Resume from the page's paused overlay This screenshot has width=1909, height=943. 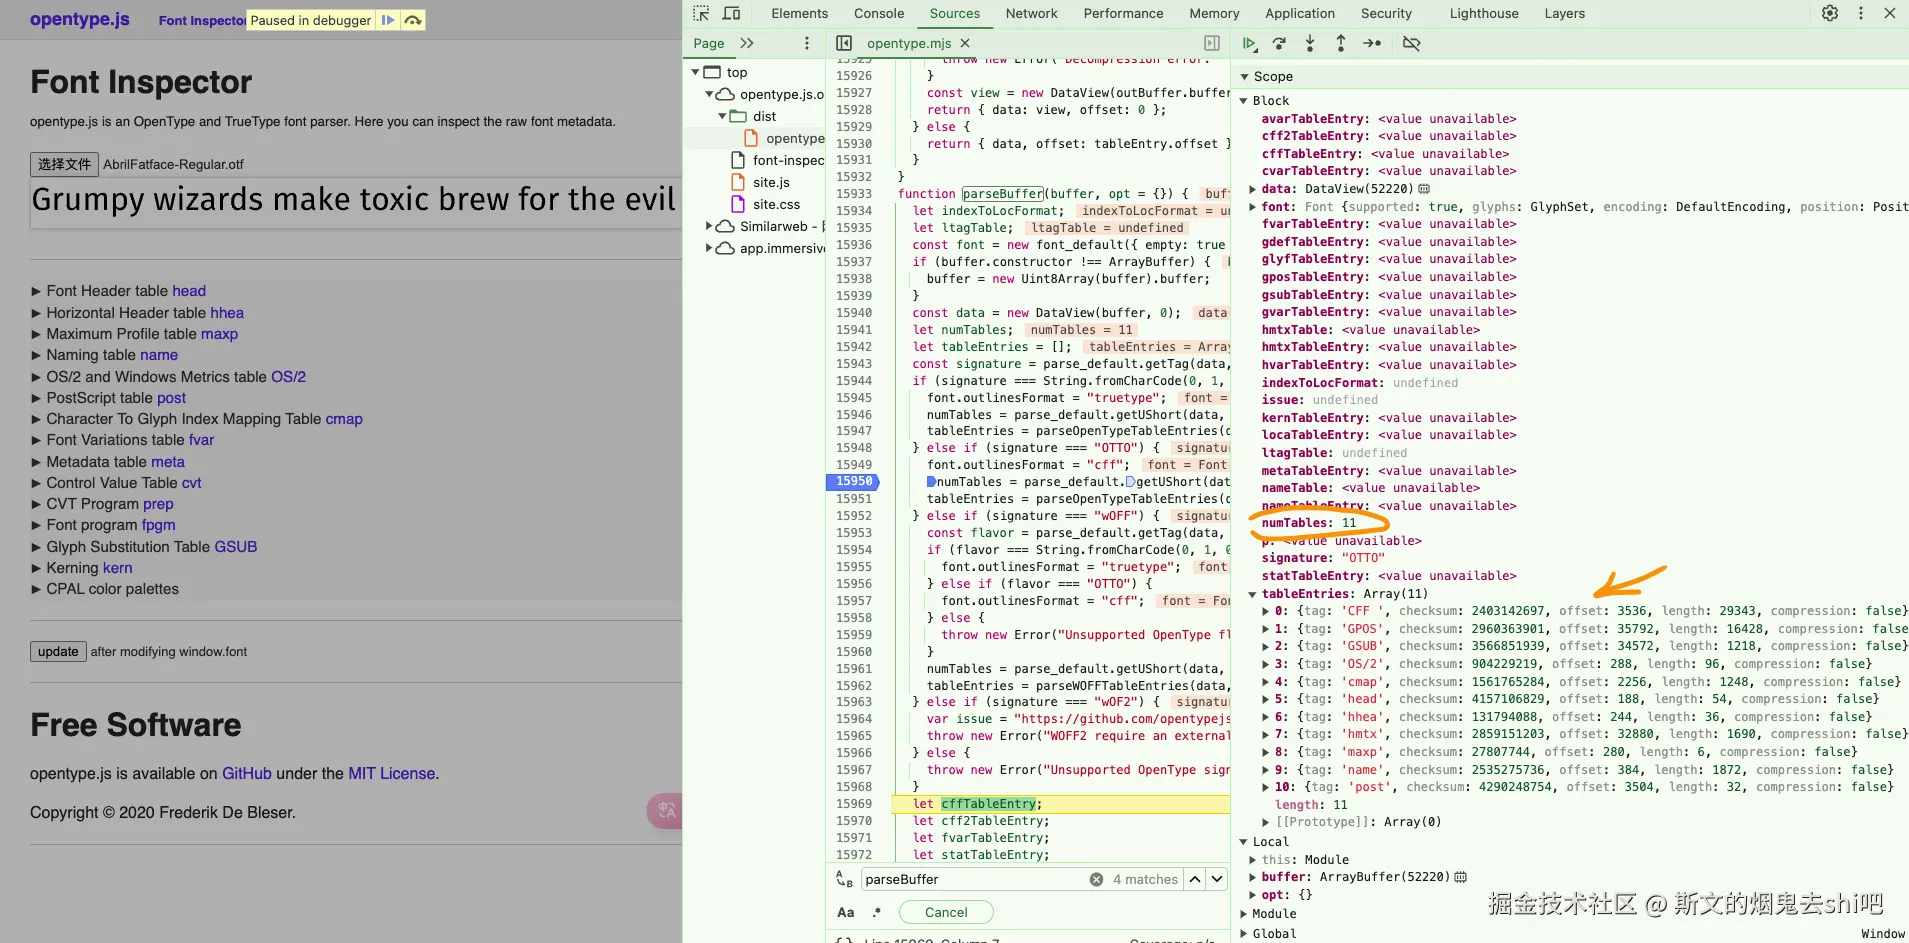pos(388,20)
